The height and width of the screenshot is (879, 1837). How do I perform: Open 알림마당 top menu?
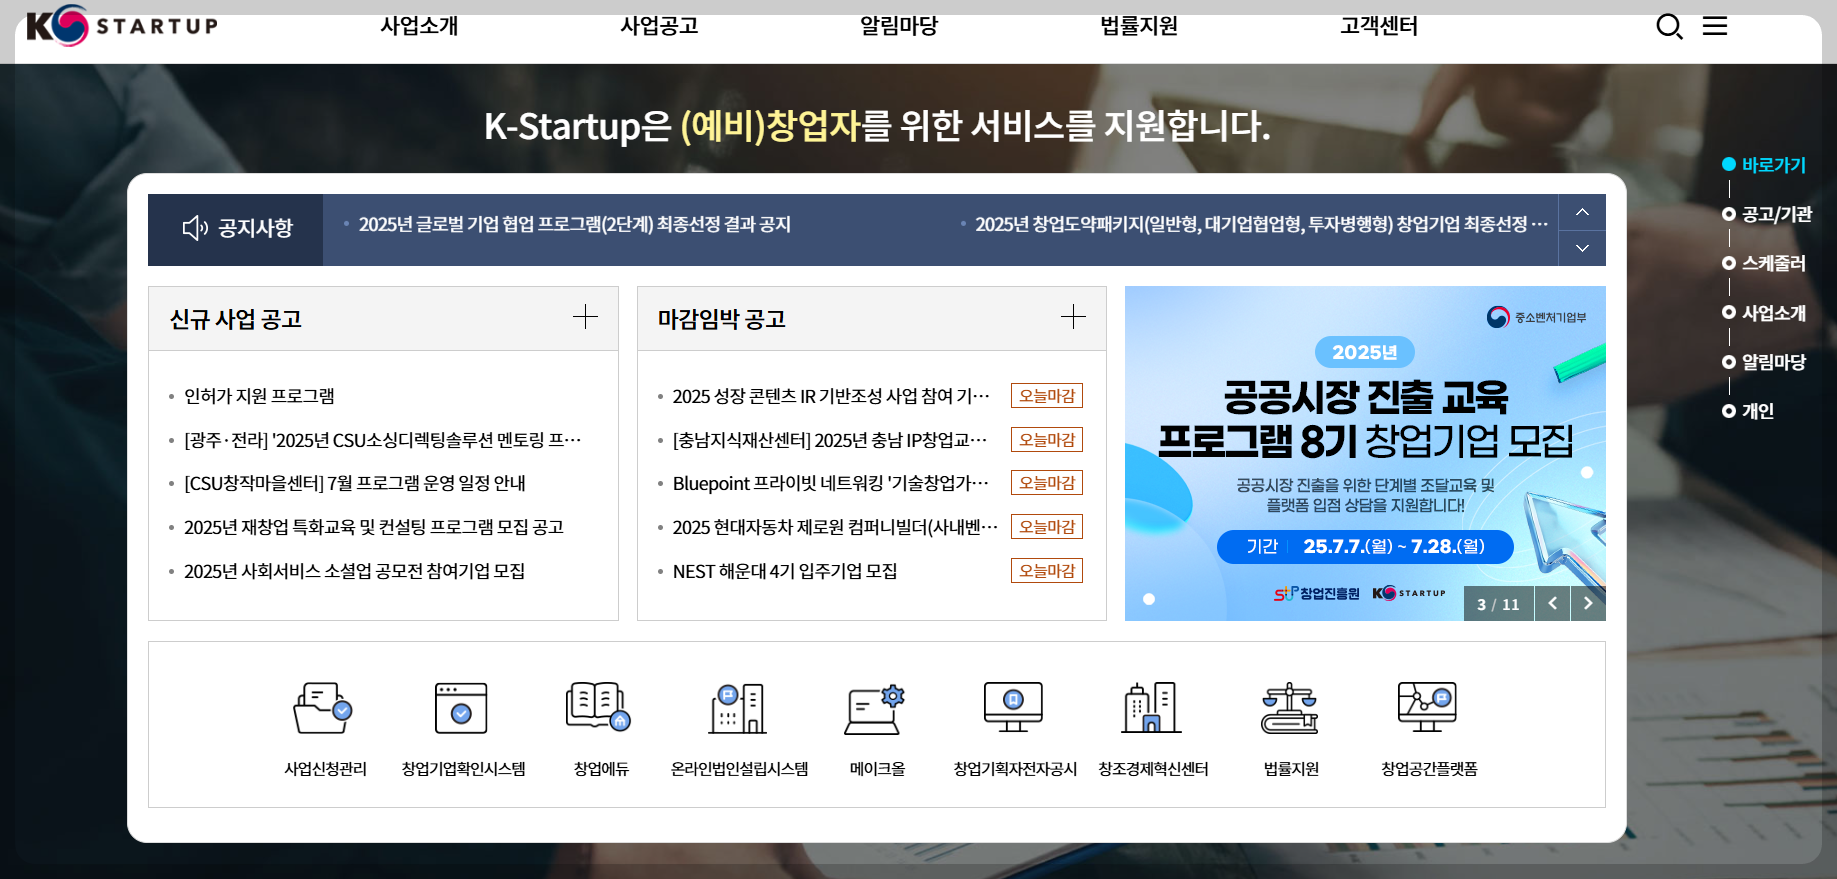coord(899,26)
